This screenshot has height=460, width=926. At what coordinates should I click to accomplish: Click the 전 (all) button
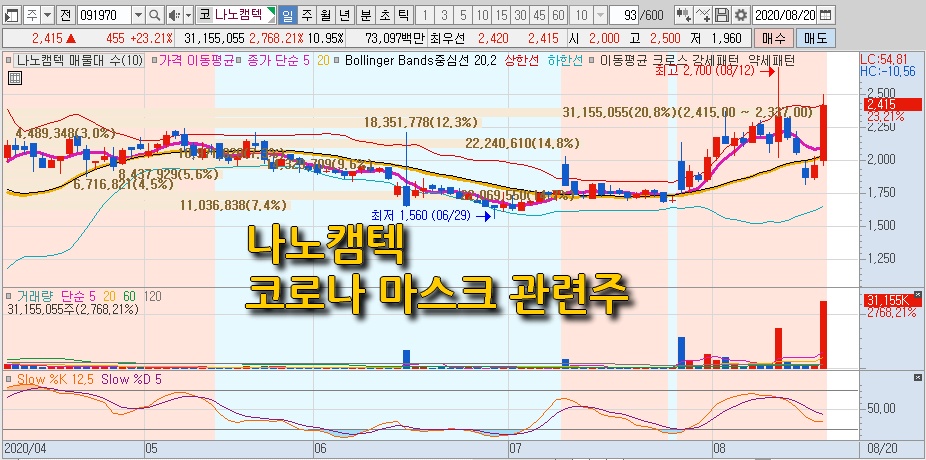66,15
